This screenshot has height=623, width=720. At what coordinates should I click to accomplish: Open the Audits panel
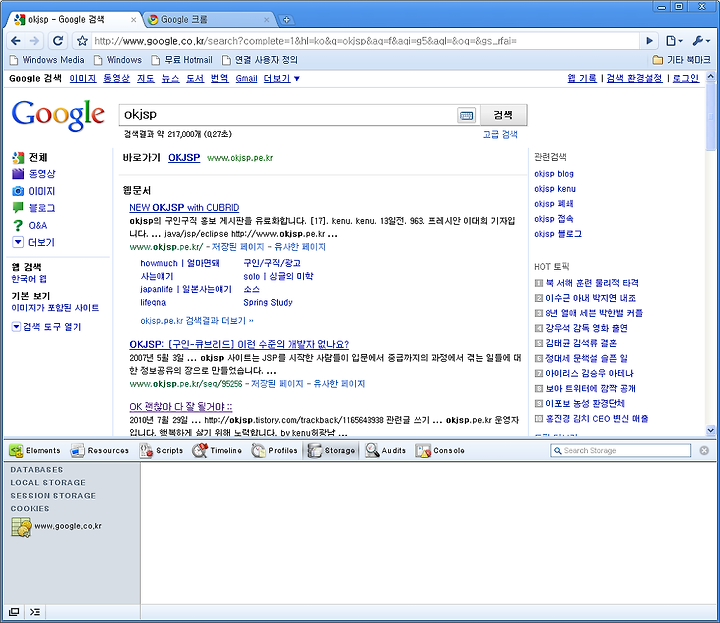[386, 450]
